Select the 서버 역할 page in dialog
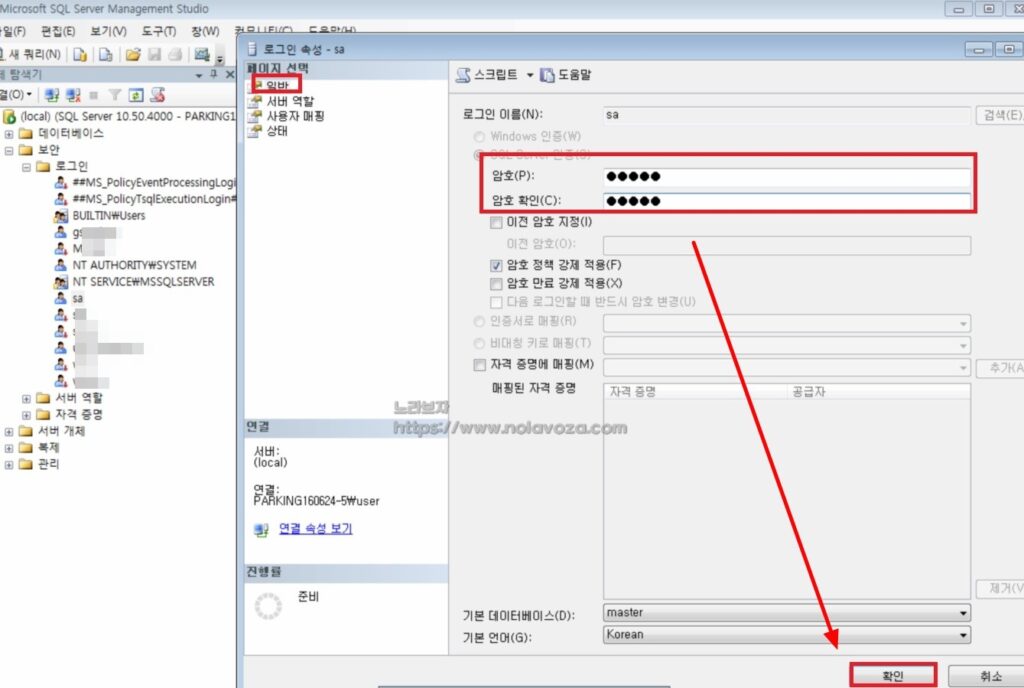1024x688 pixels. [291, 101]
